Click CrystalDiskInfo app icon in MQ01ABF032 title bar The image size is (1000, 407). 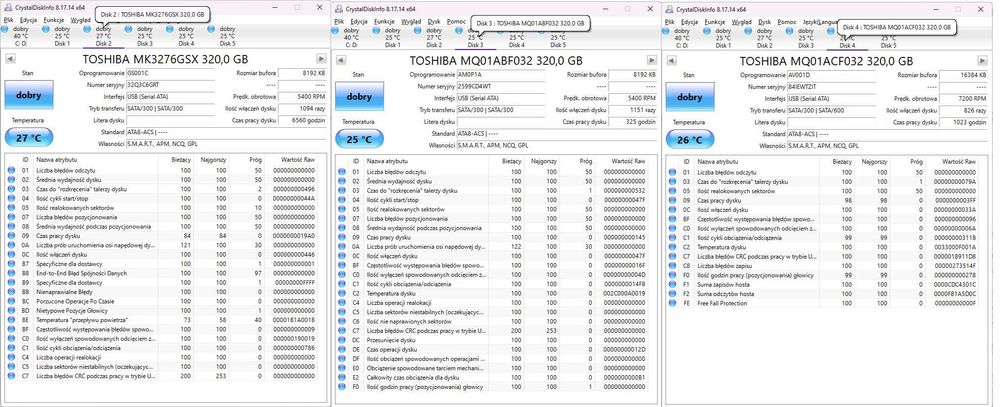pyautogui.click(x=337, y=8)
